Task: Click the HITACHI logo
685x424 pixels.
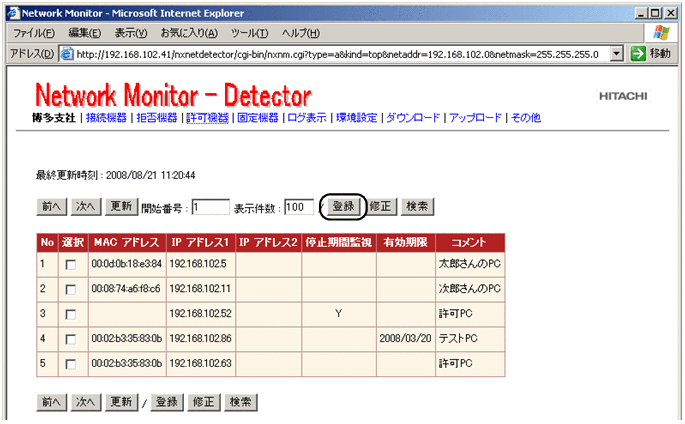Action: click(x=623, y=96)
